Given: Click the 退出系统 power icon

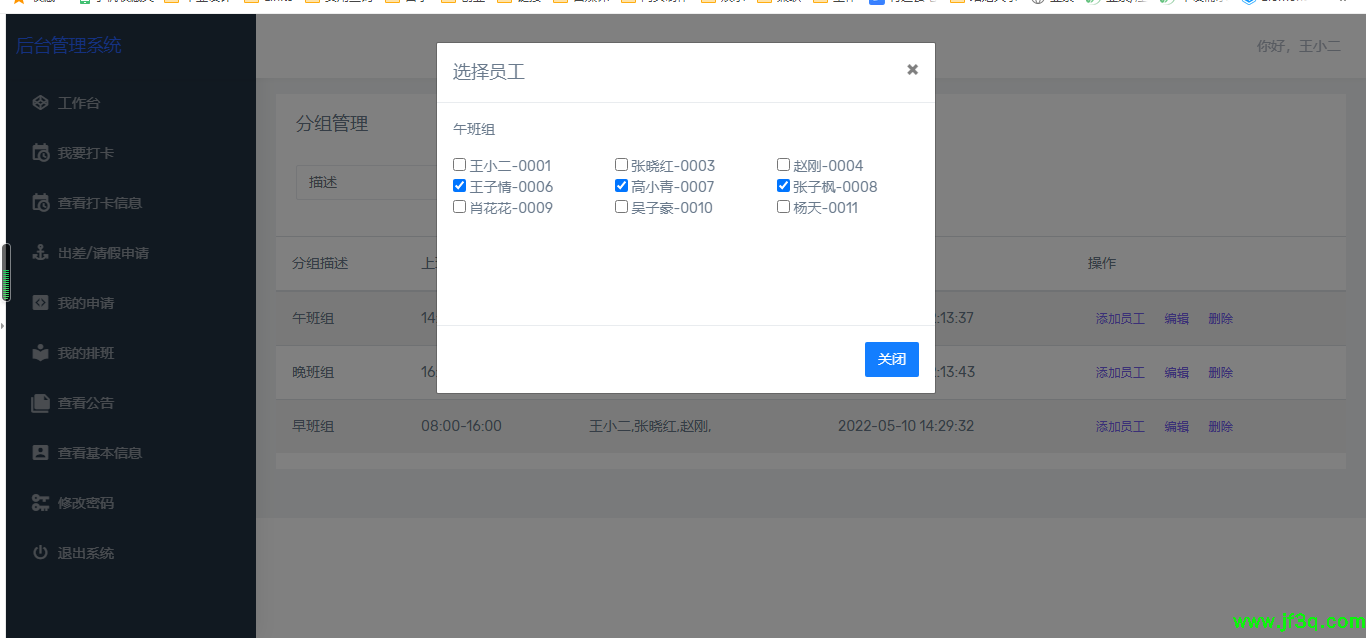Looking at the screenshot, I should [40, 553].
